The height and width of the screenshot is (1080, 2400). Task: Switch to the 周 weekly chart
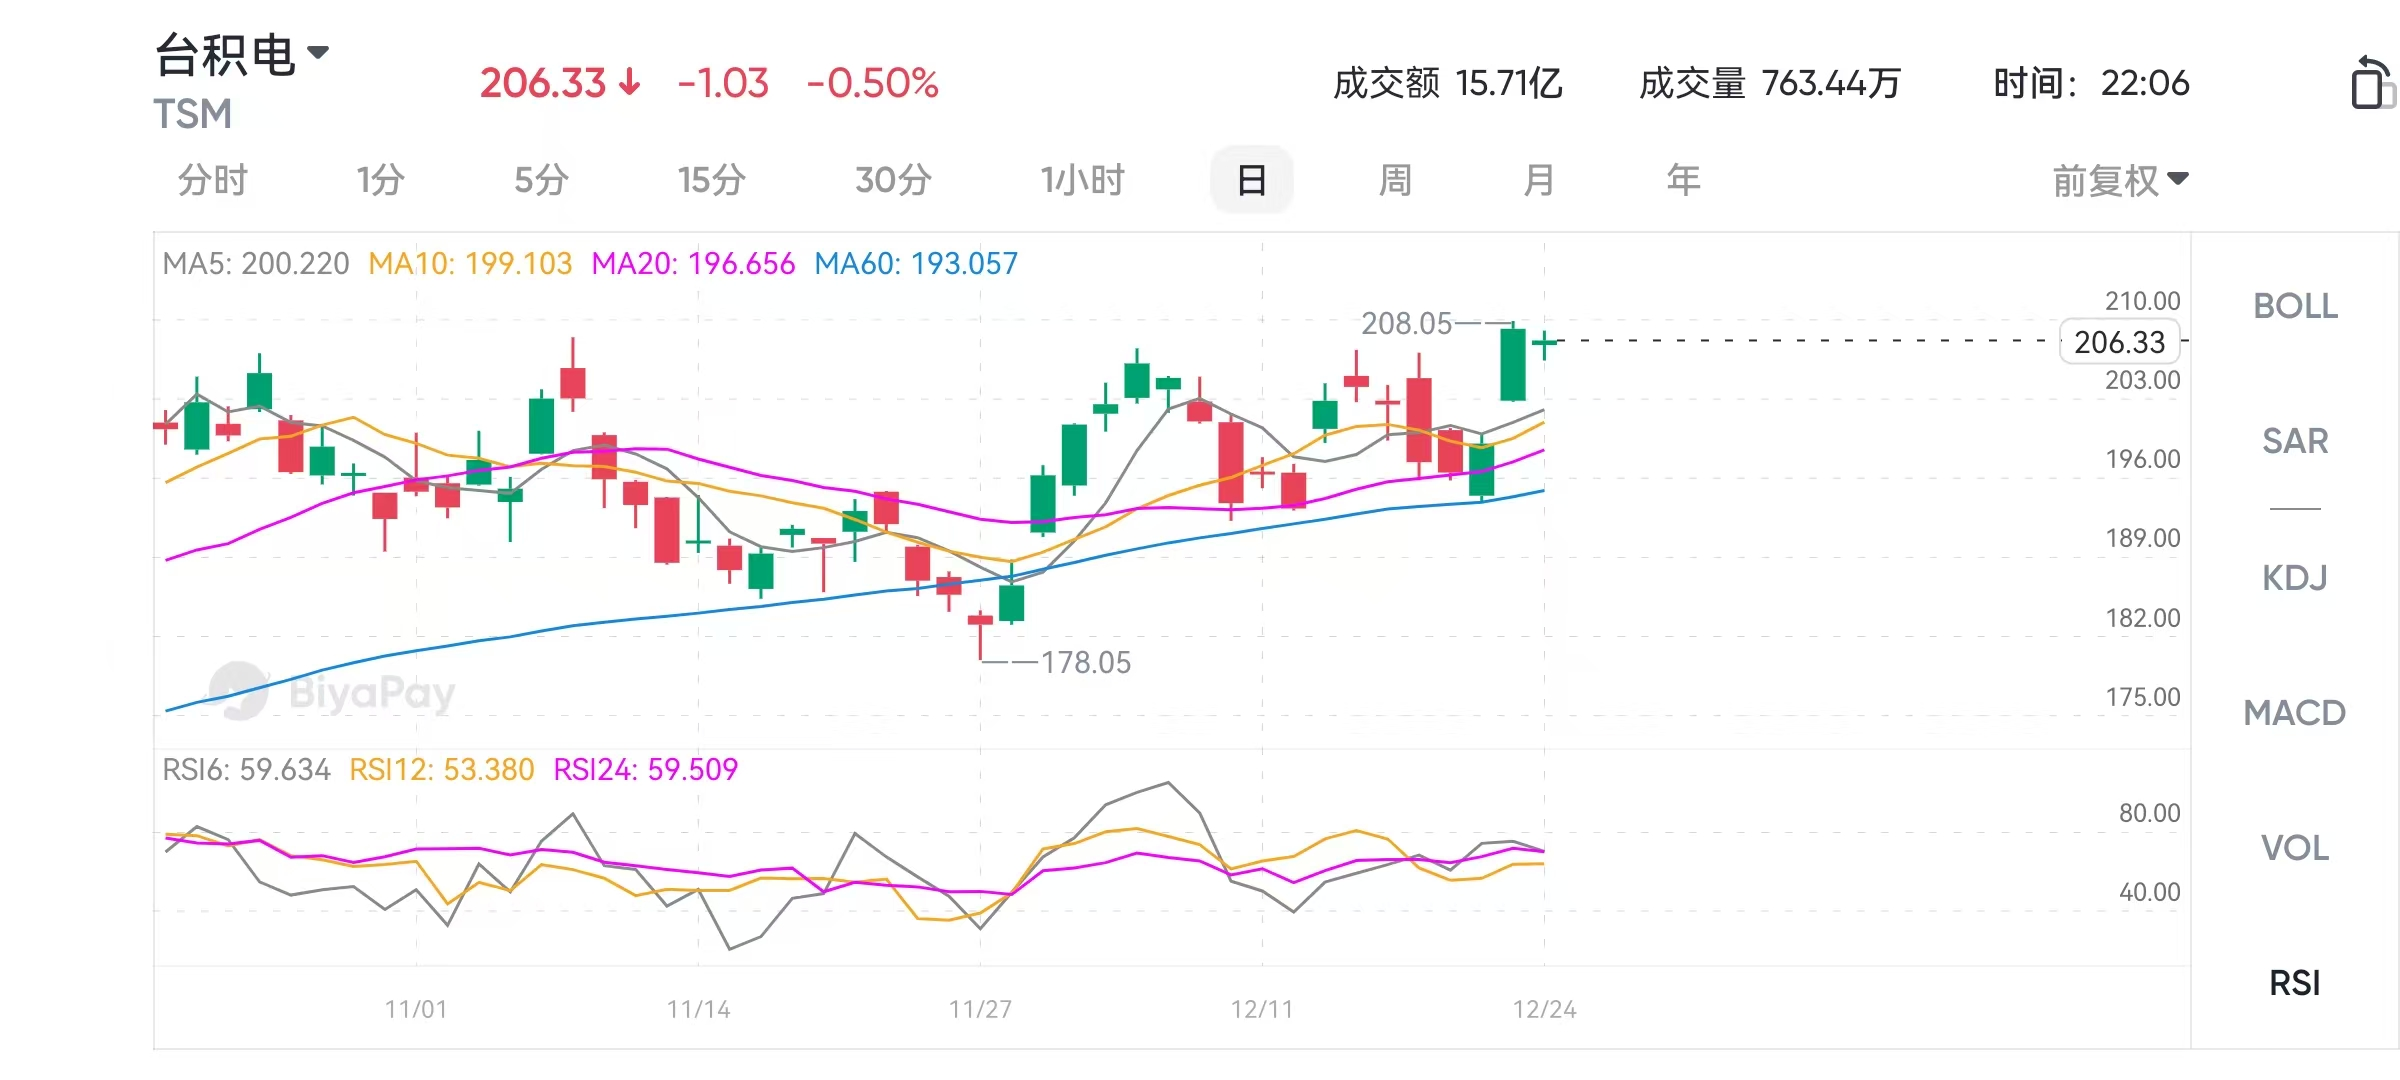[1395, 181]
